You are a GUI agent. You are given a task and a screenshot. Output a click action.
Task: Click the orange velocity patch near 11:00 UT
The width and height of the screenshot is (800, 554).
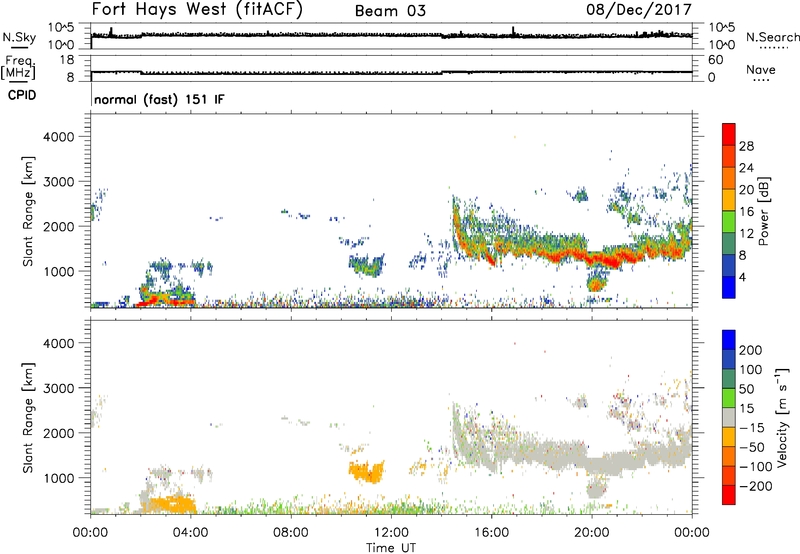click(366, 472)
